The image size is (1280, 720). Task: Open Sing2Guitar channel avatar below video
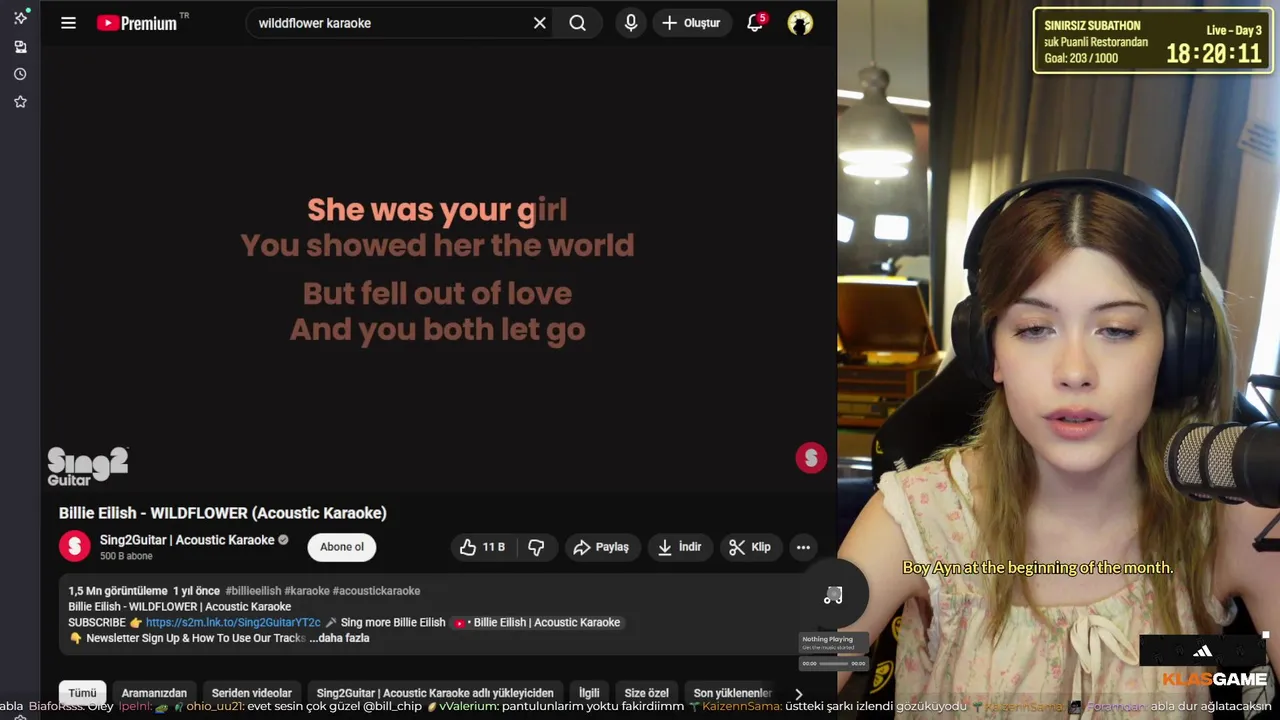[x=75, y=546]
